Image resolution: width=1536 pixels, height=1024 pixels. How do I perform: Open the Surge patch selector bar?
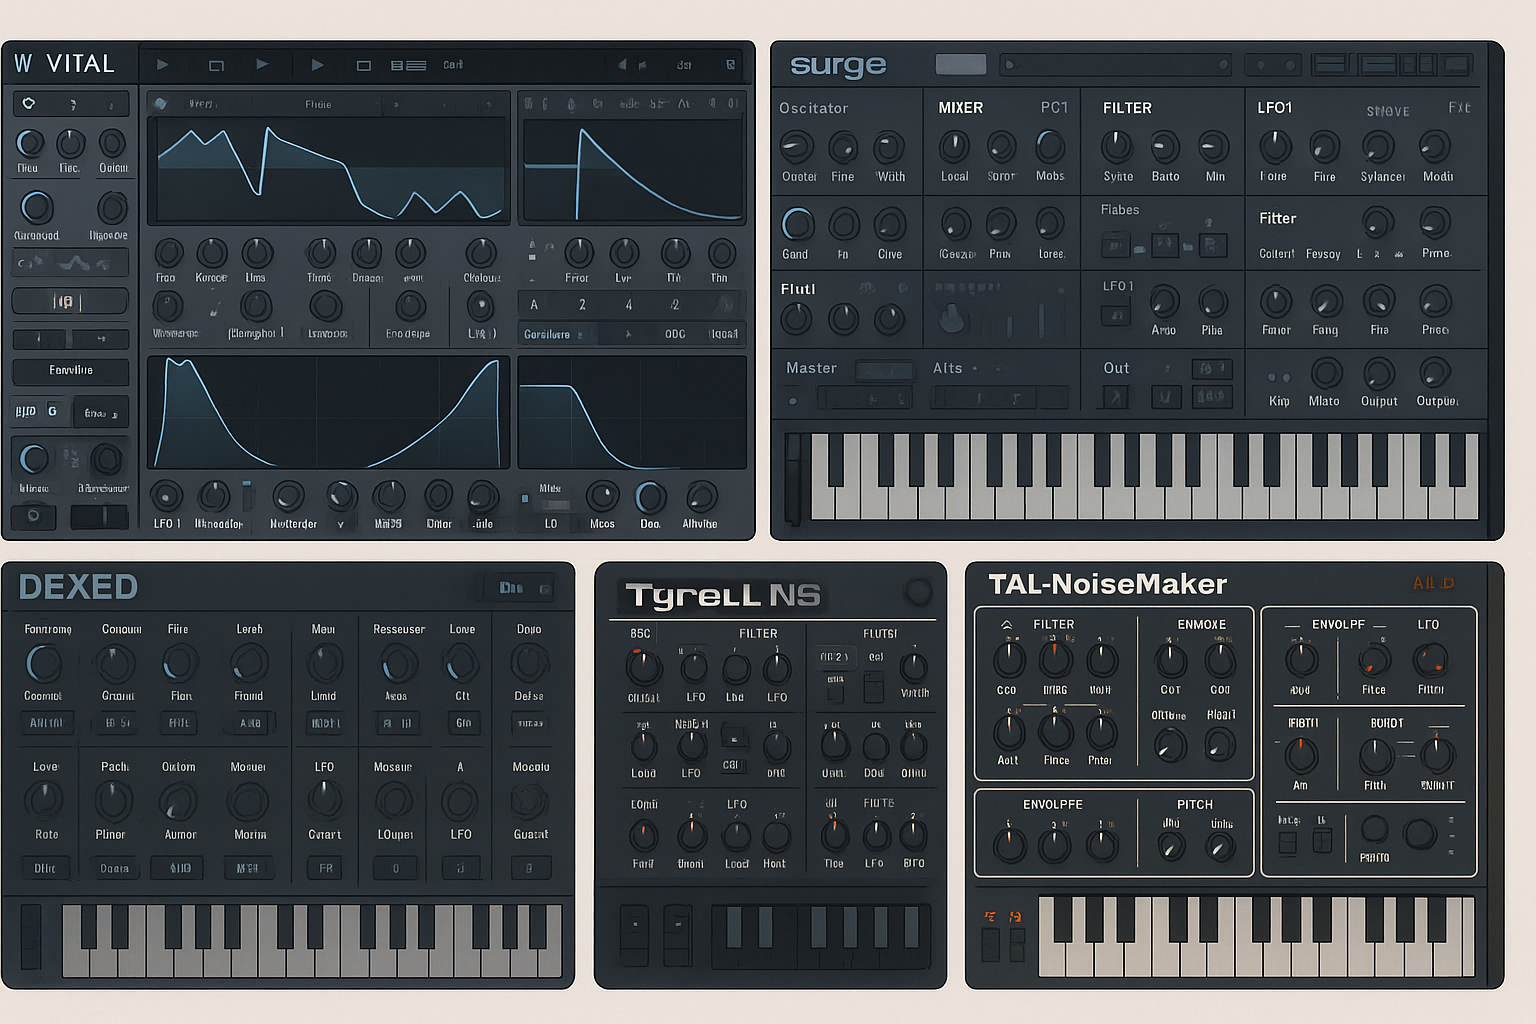[x=1116, y=65]
